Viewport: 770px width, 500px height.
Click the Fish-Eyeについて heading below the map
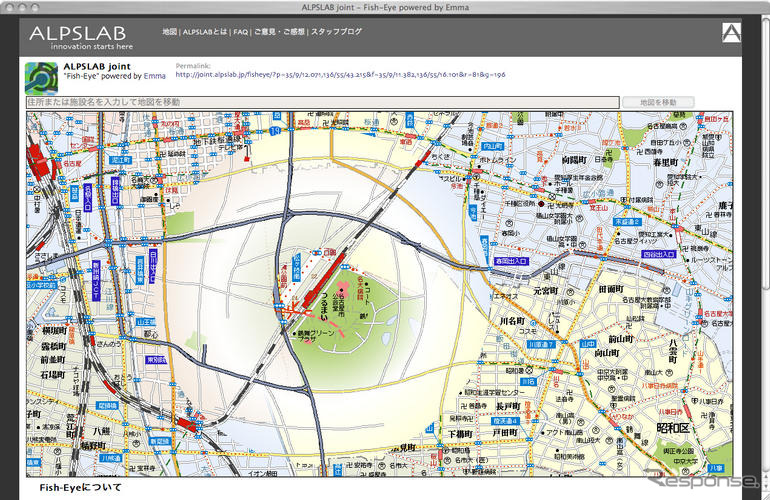81,488
